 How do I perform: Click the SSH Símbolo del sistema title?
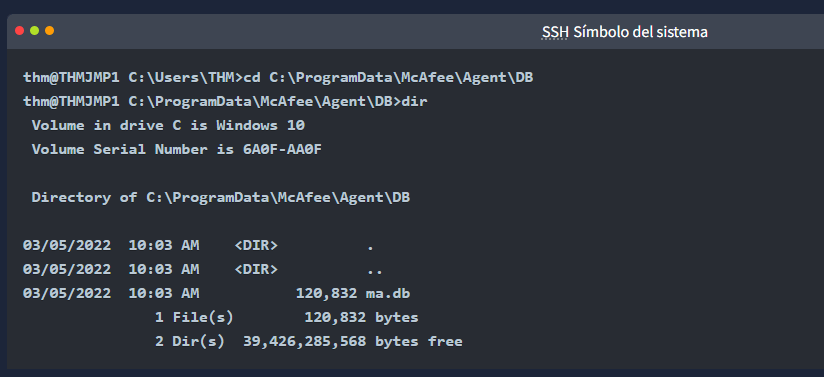(x=624, y=32)
